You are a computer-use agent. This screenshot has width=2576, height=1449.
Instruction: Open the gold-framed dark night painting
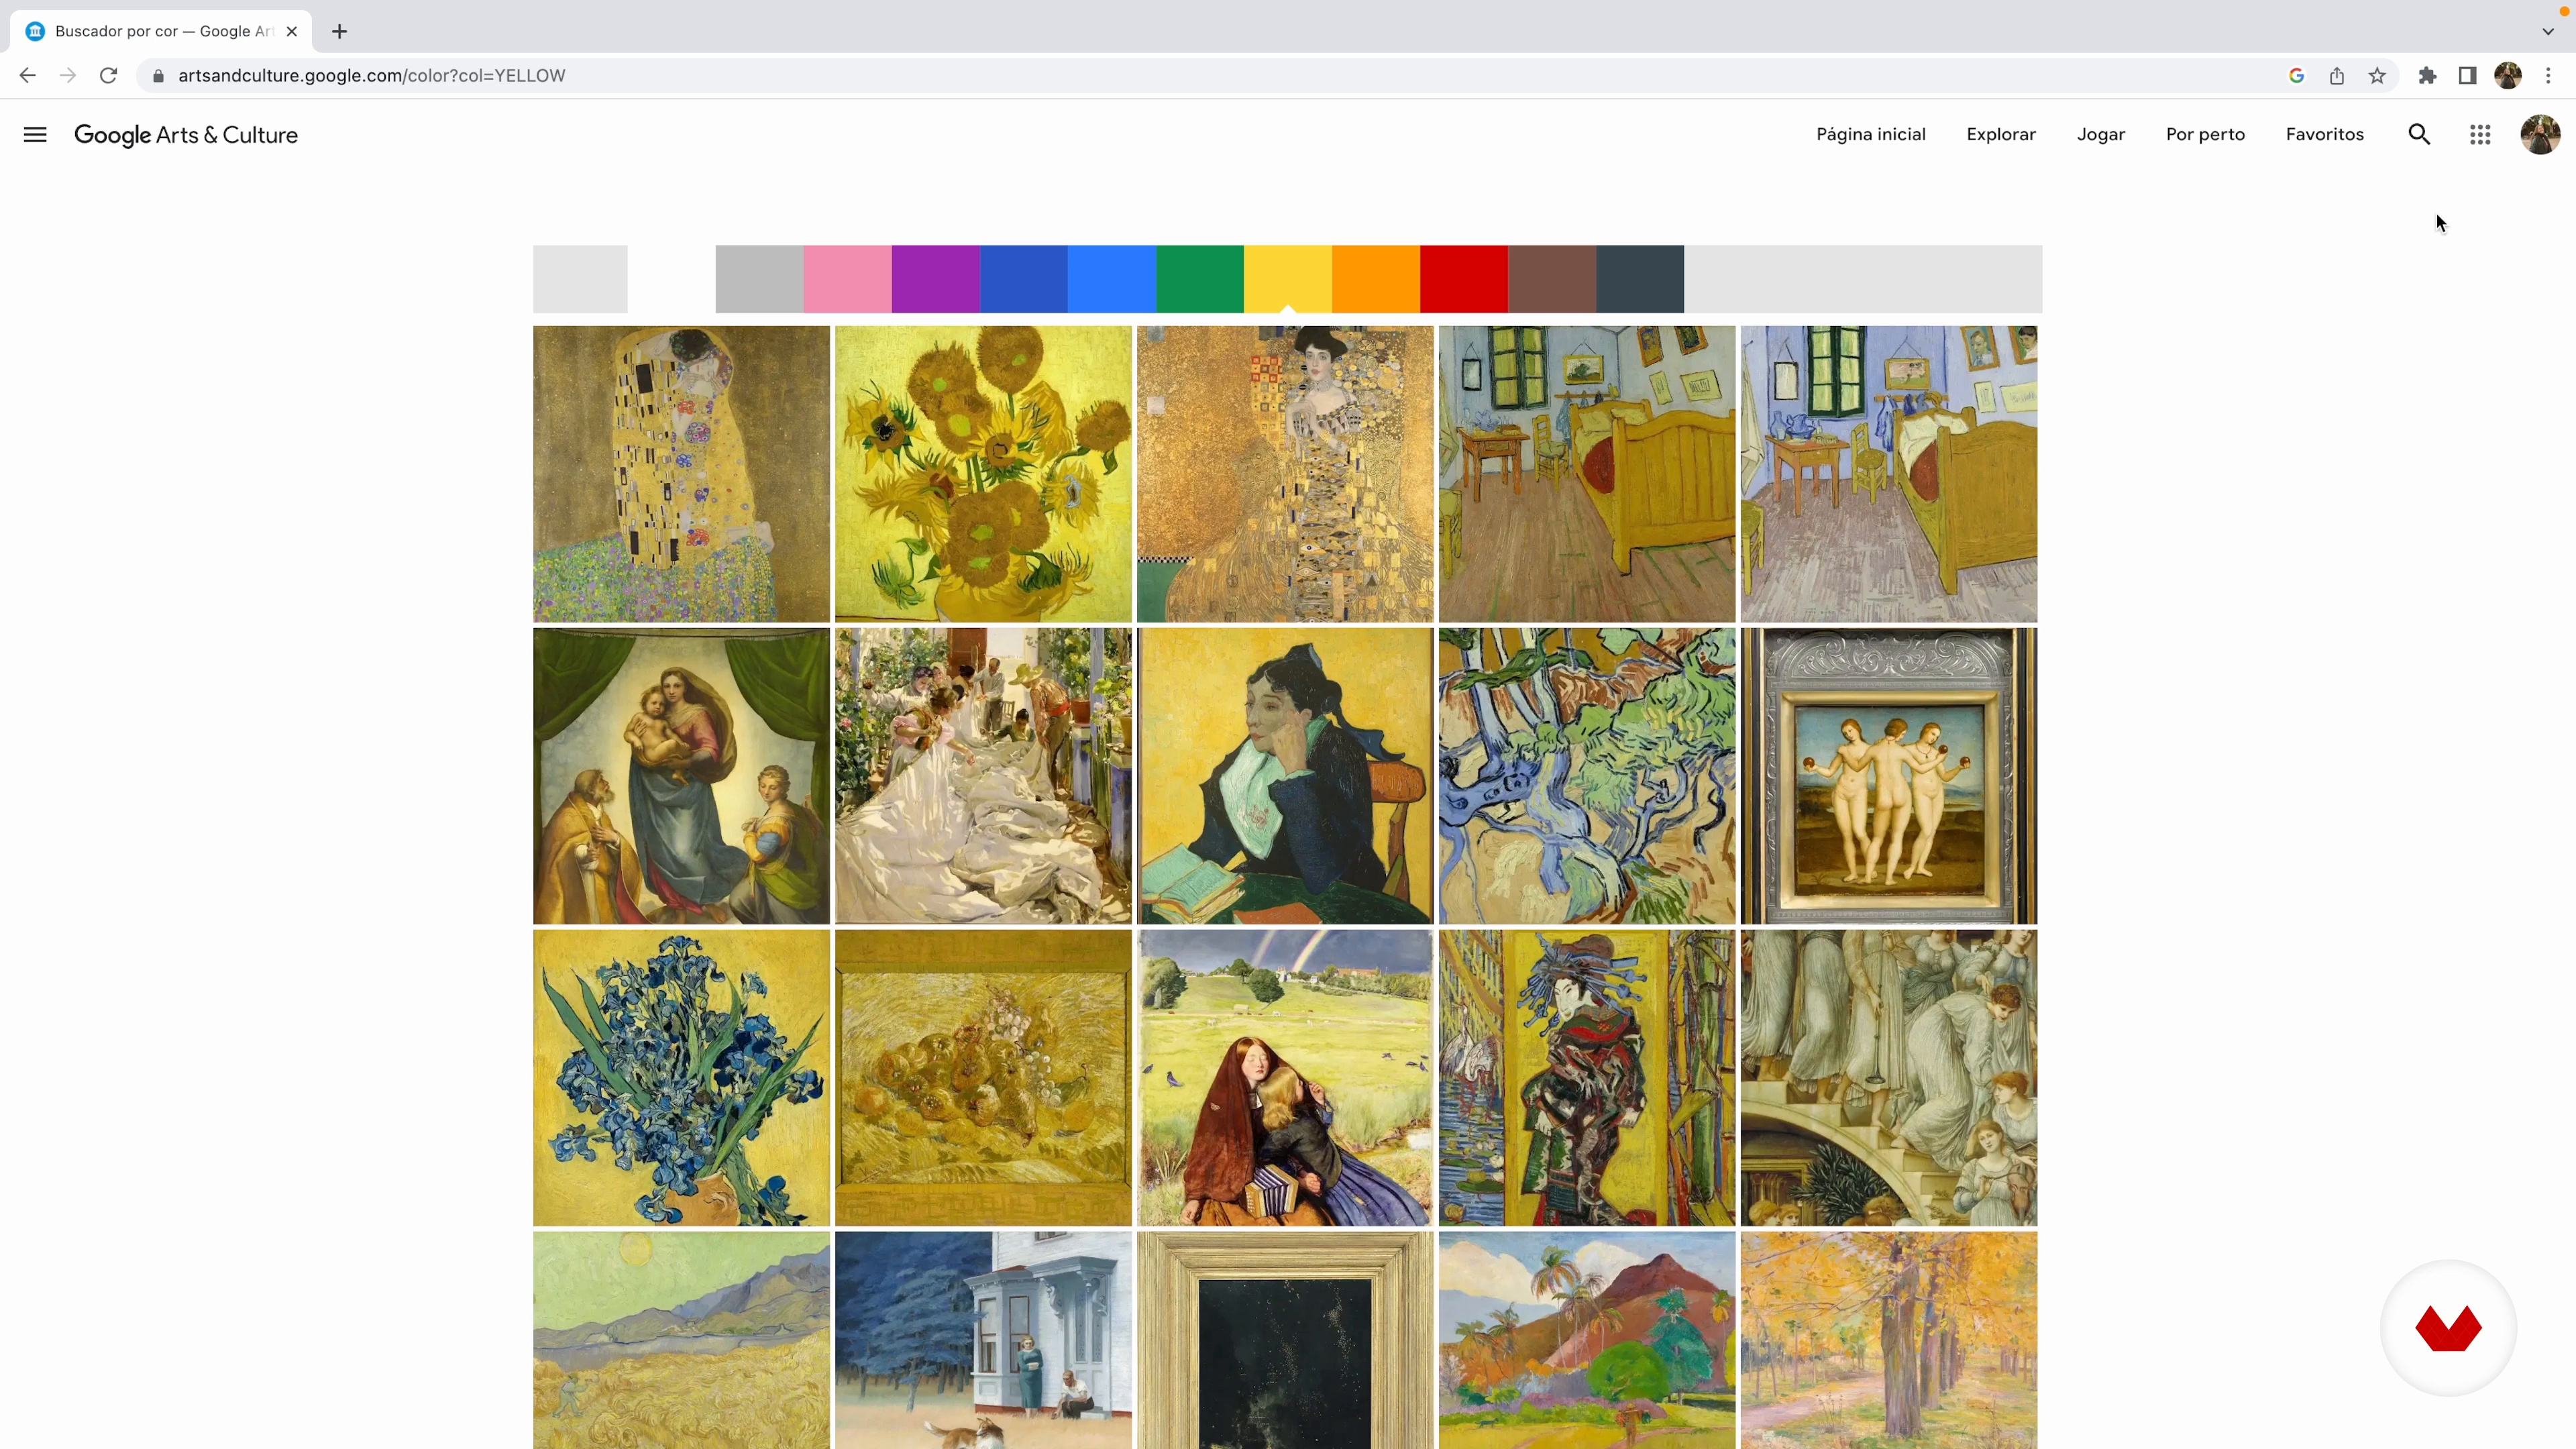click(x=1285, y=1340)
